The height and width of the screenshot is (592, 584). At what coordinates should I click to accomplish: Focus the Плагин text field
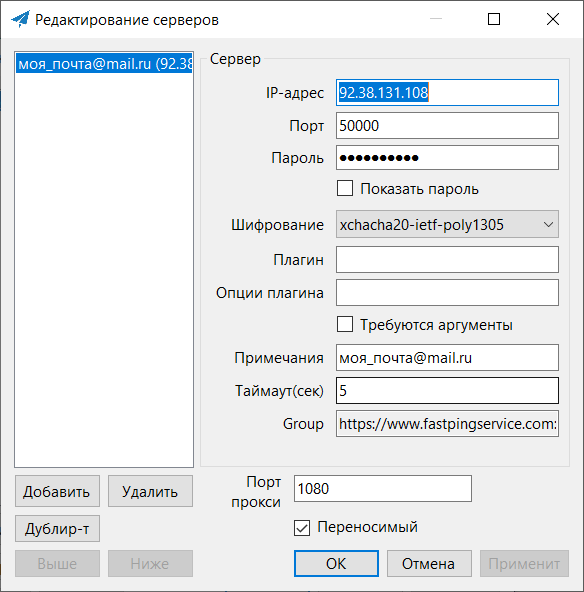[447, 259]
